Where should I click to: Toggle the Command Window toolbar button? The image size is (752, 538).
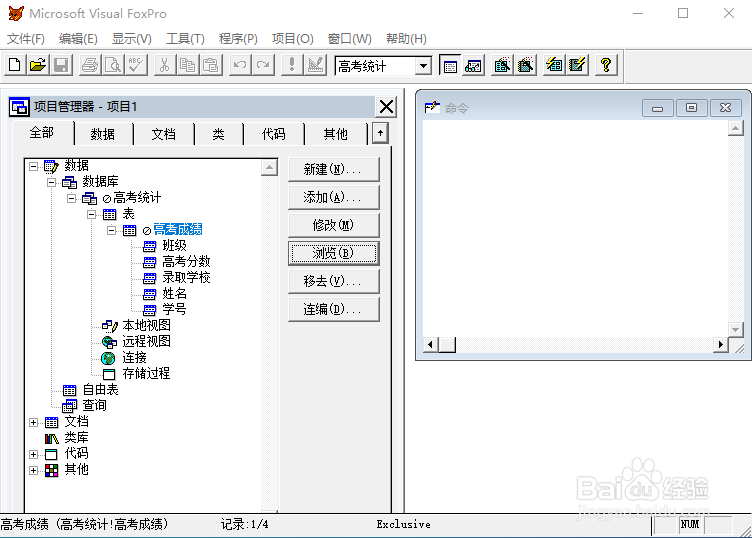coord(450,65)
